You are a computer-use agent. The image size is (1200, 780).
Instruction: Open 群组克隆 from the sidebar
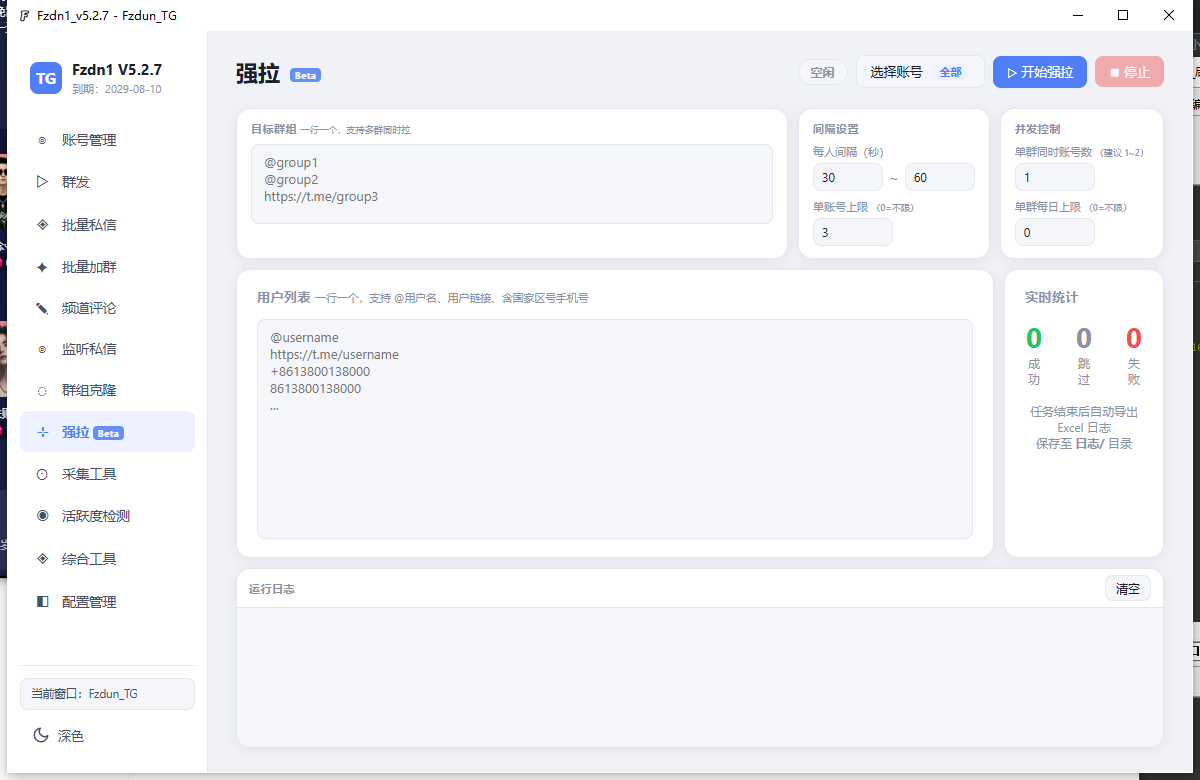[107, 391]
